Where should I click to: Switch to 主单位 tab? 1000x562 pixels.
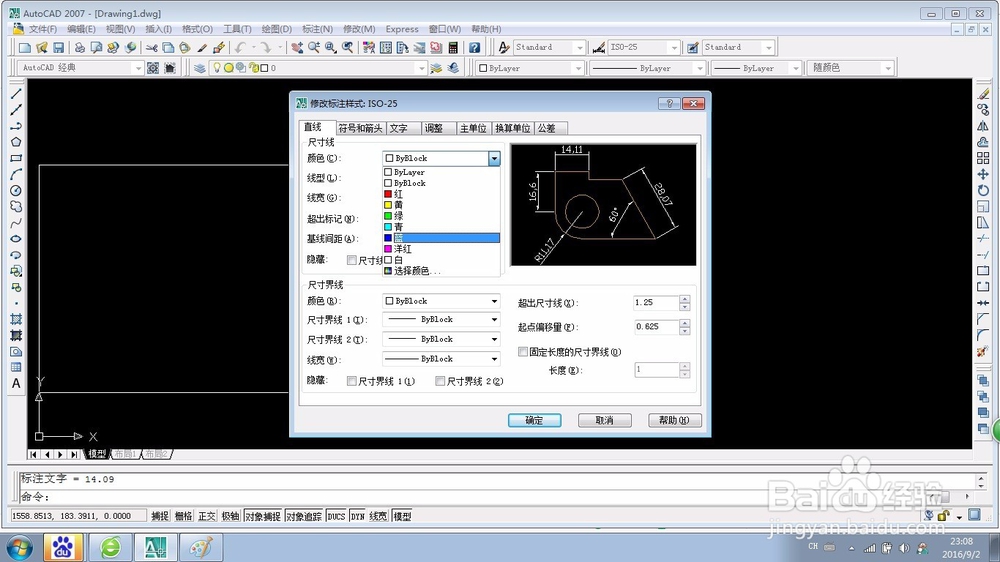point(473,128)
